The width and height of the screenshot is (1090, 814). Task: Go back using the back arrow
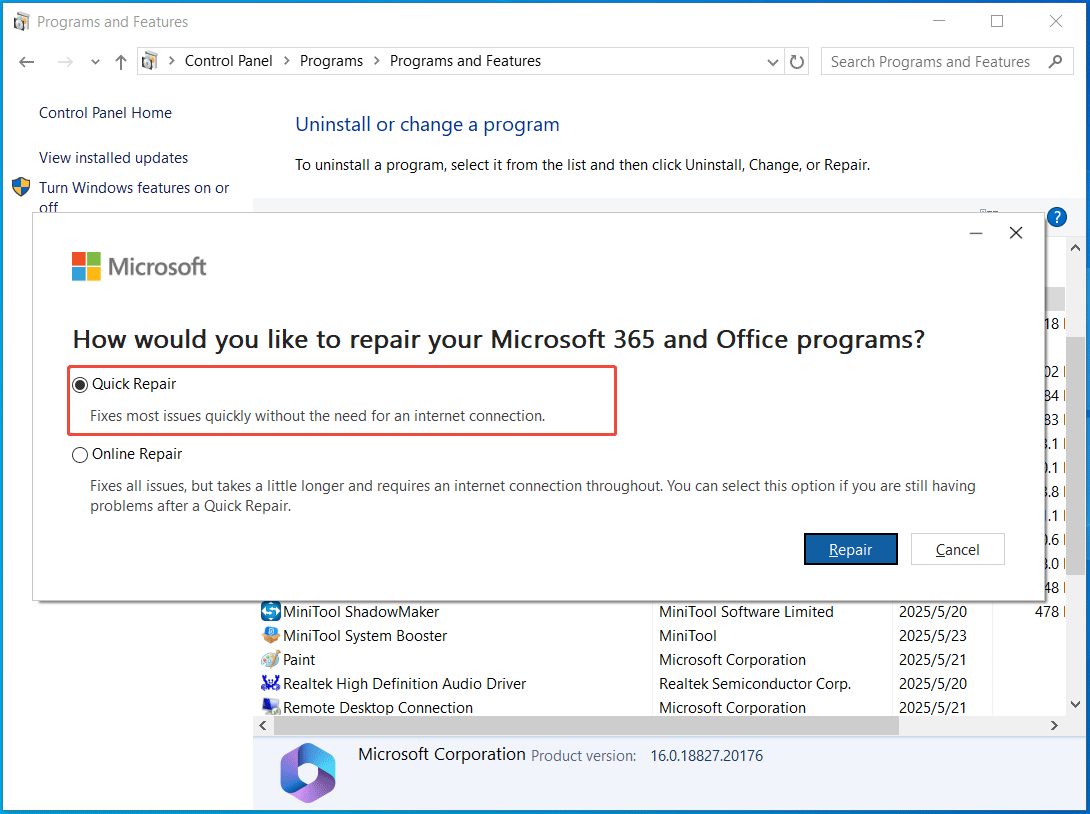[x=26, y=61]
